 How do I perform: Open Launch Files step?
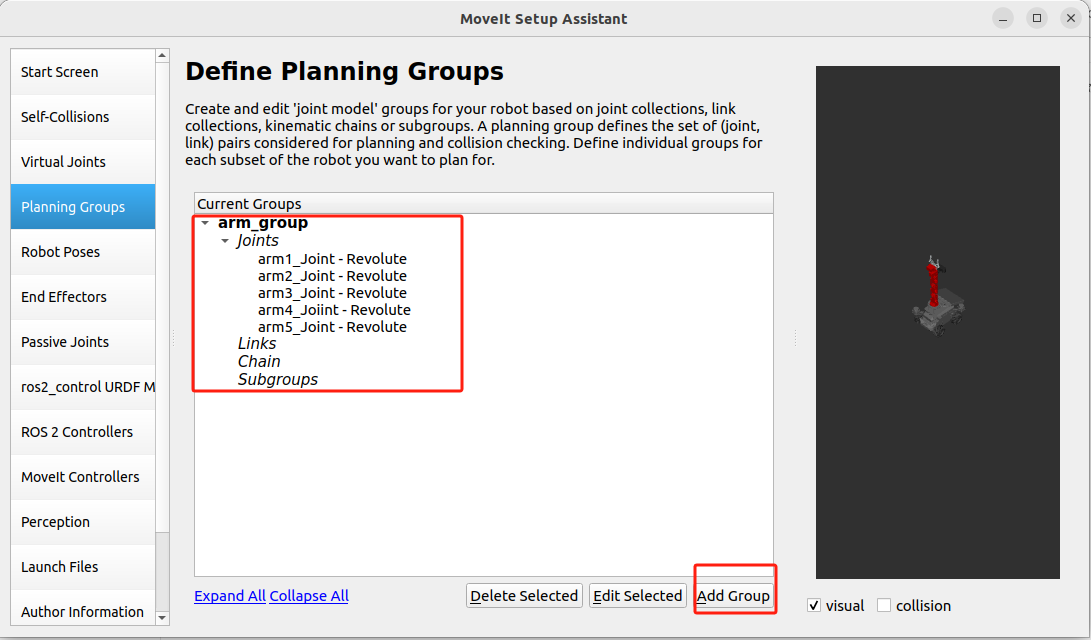[x=83, y=567]
